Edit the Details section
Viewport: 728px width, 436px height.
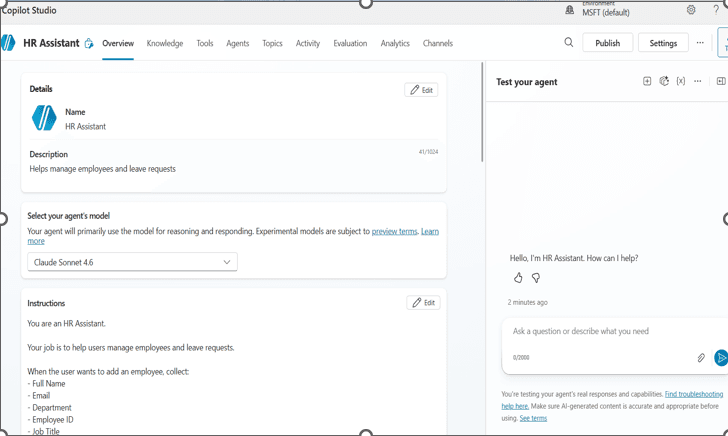[421, 90]
